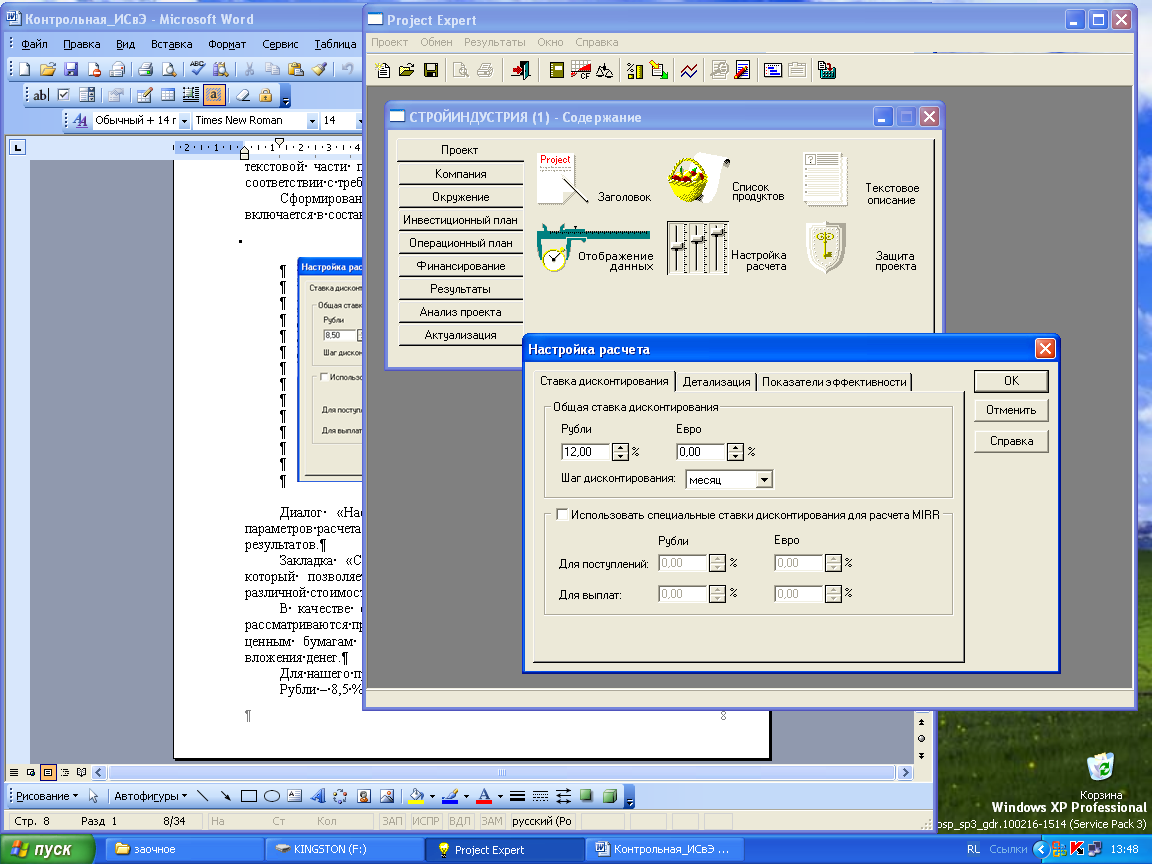Click the calculator recalculation icon
The height and width of the screenshot is (864, 1152).
827,71
